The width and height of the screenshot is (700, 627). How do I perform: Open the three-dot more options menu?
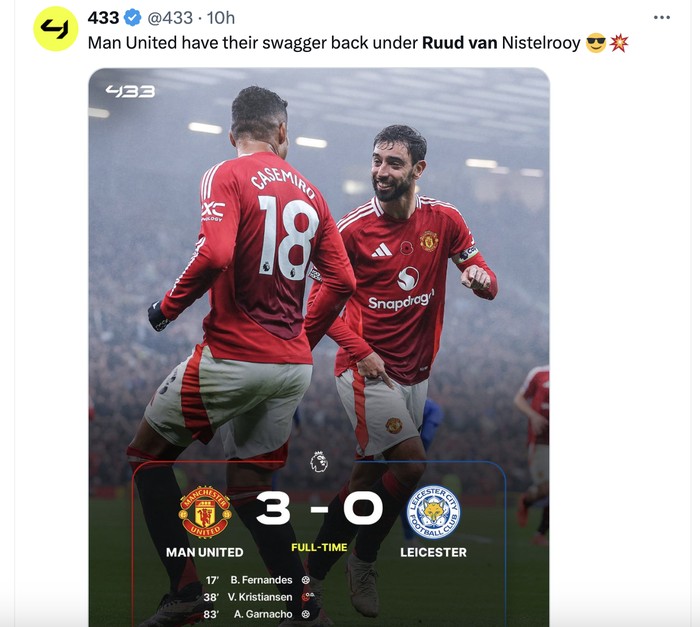coord(662,17)
